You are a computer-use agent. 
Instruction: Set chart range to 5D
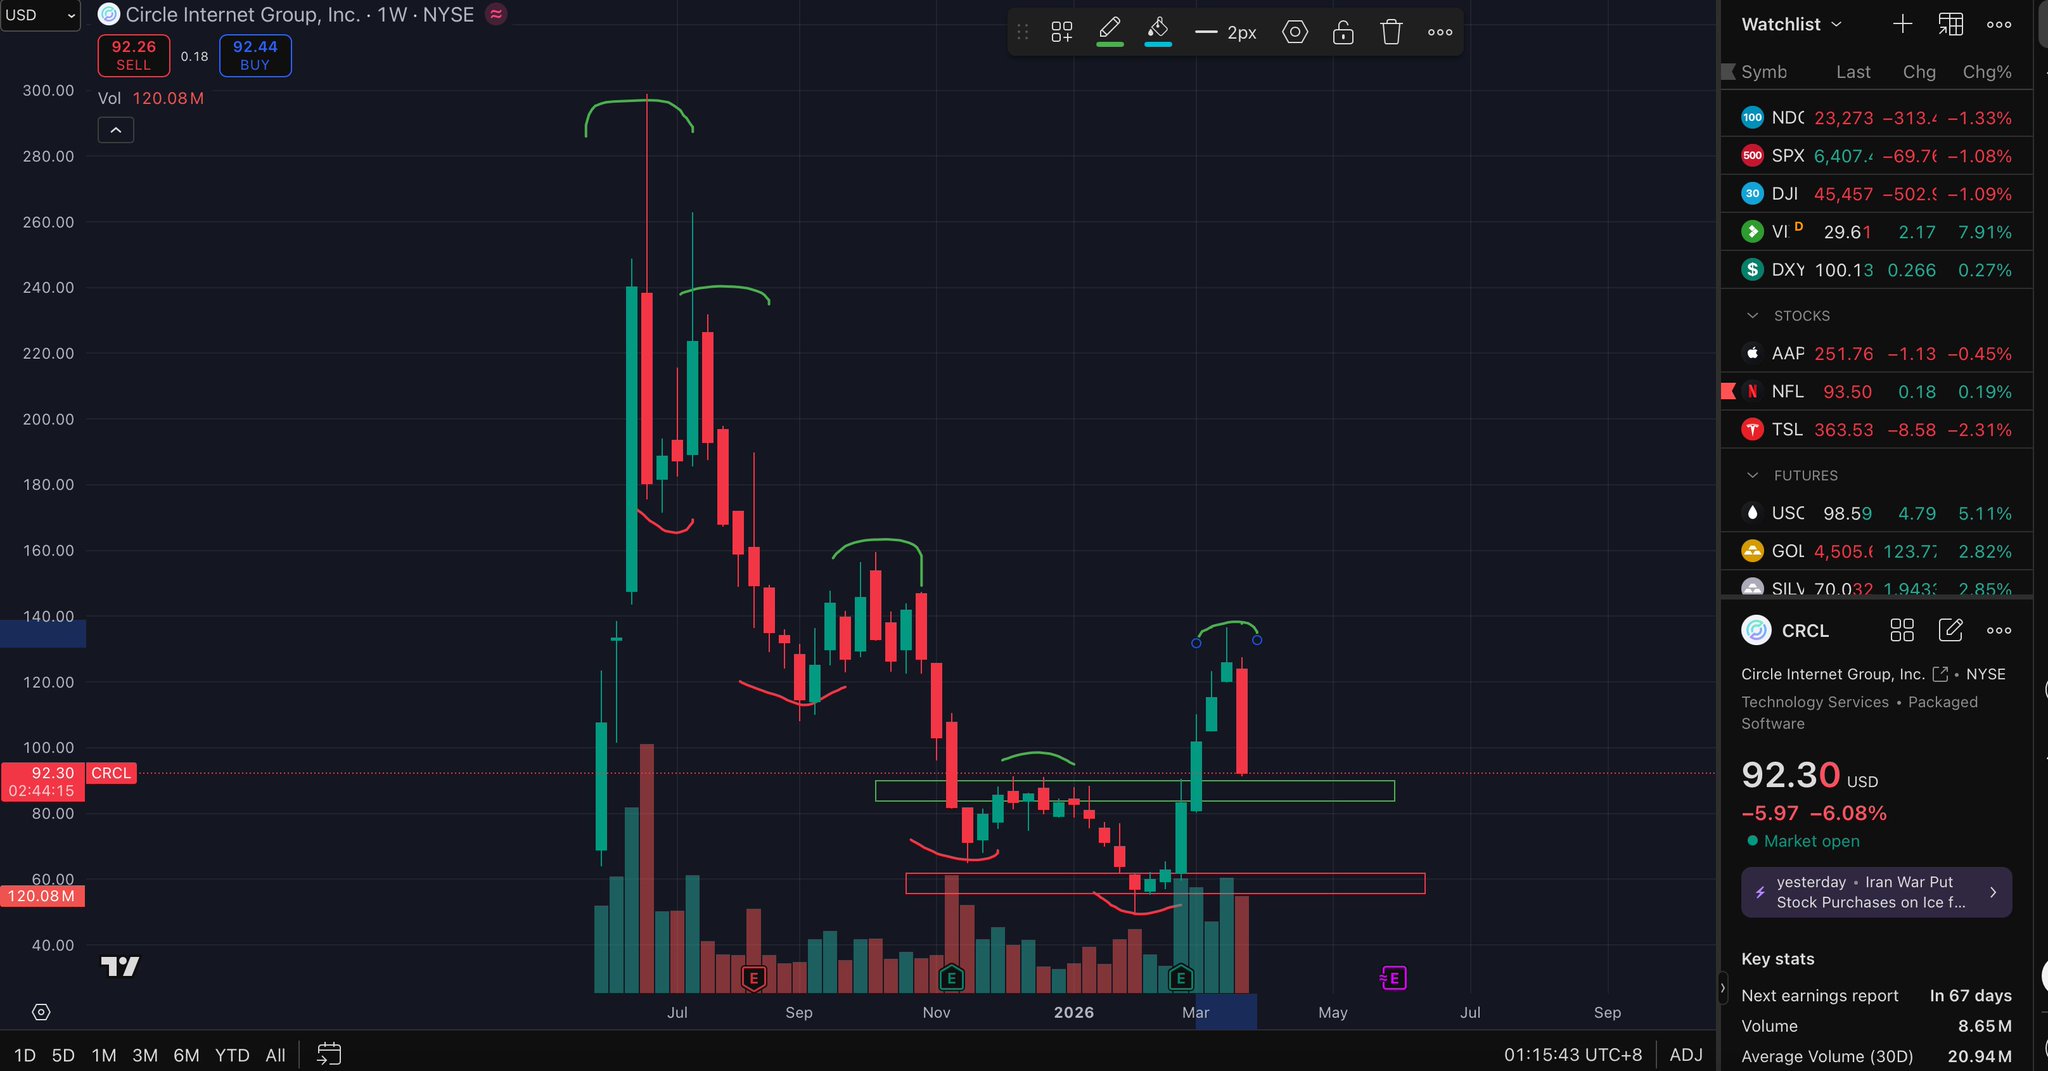coord(63,1055)
